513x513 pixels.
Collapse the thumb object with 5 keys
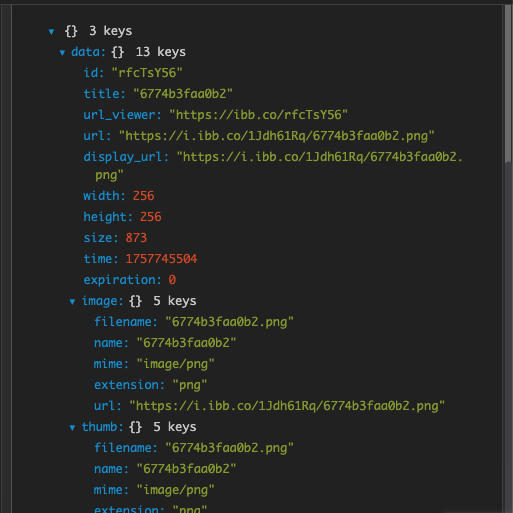pos(72,428)
